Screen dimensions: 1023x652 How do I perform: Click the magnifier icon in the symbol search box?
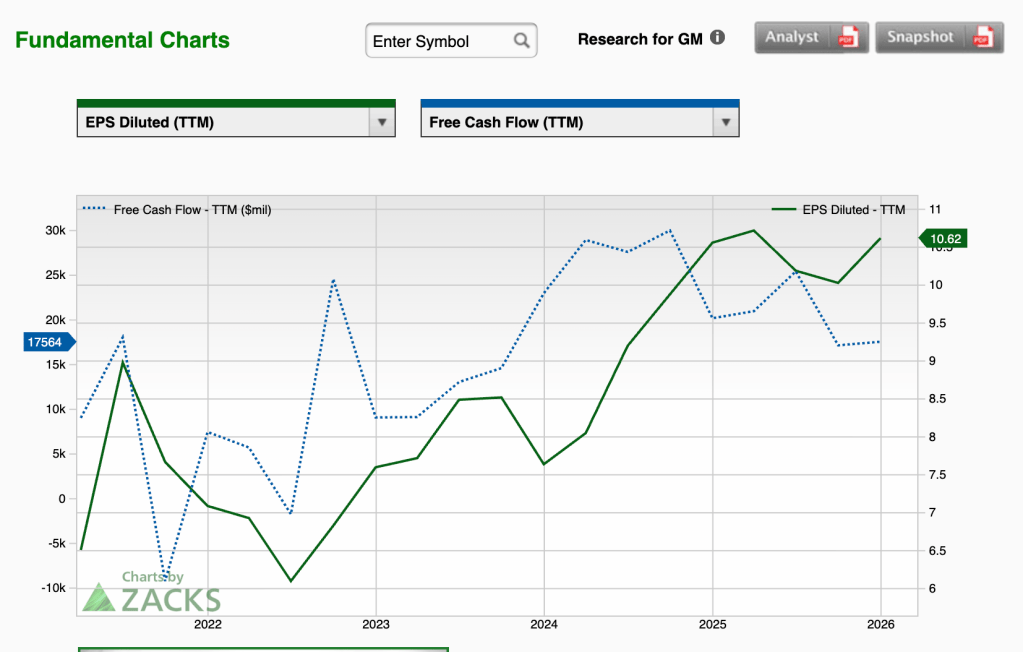(x=521, y=41)
